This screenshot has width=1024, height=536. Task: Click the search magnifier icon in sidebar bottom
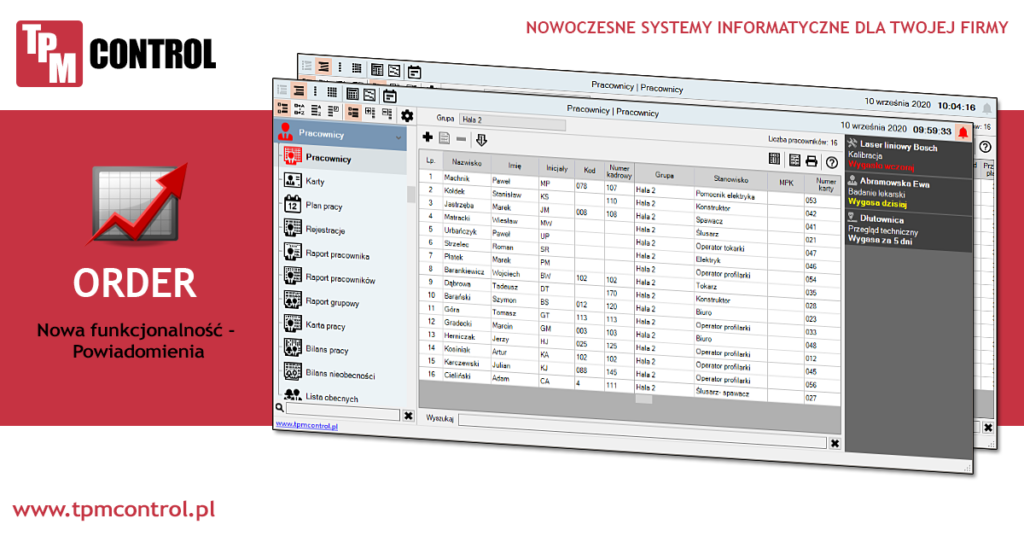(x=280, y=407)
